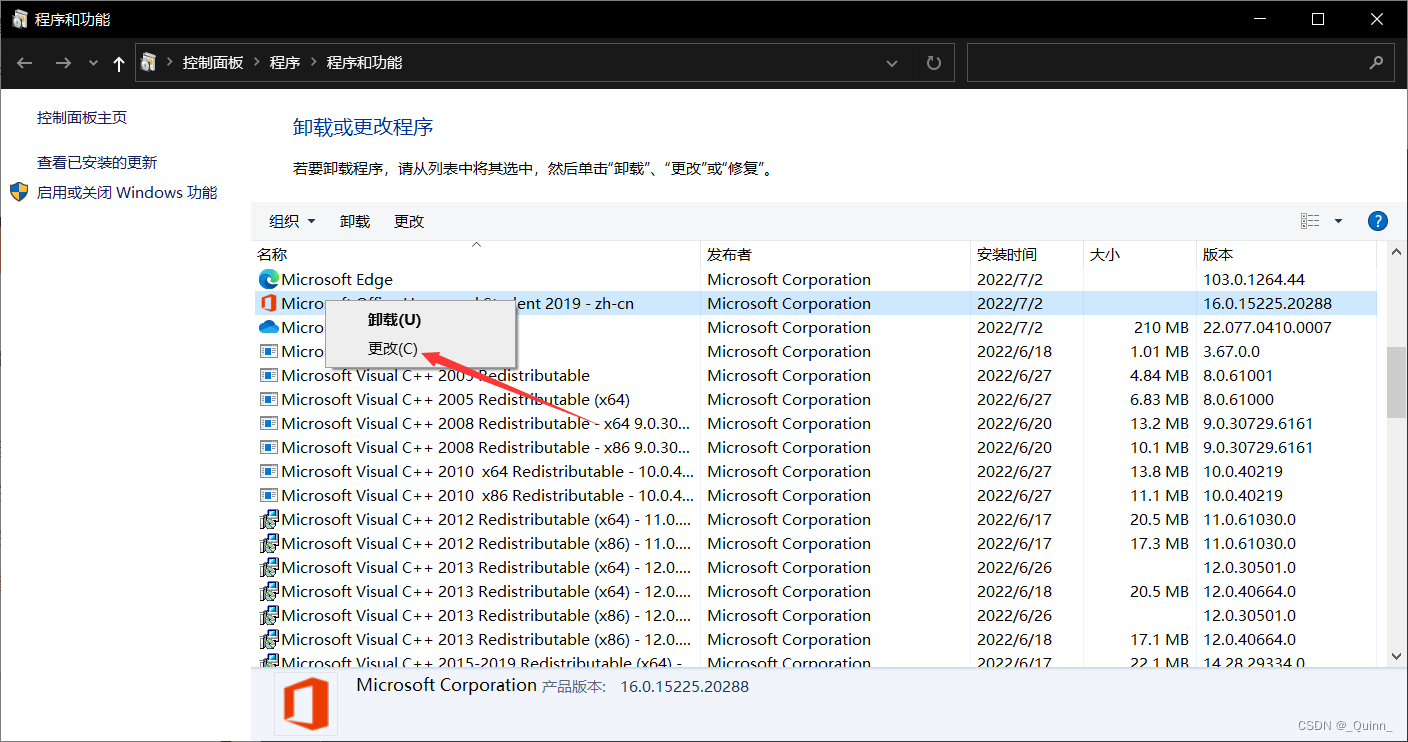Click the 卸载 toolbar button
Screen dimensions: 1408x742
pos(355,221)
